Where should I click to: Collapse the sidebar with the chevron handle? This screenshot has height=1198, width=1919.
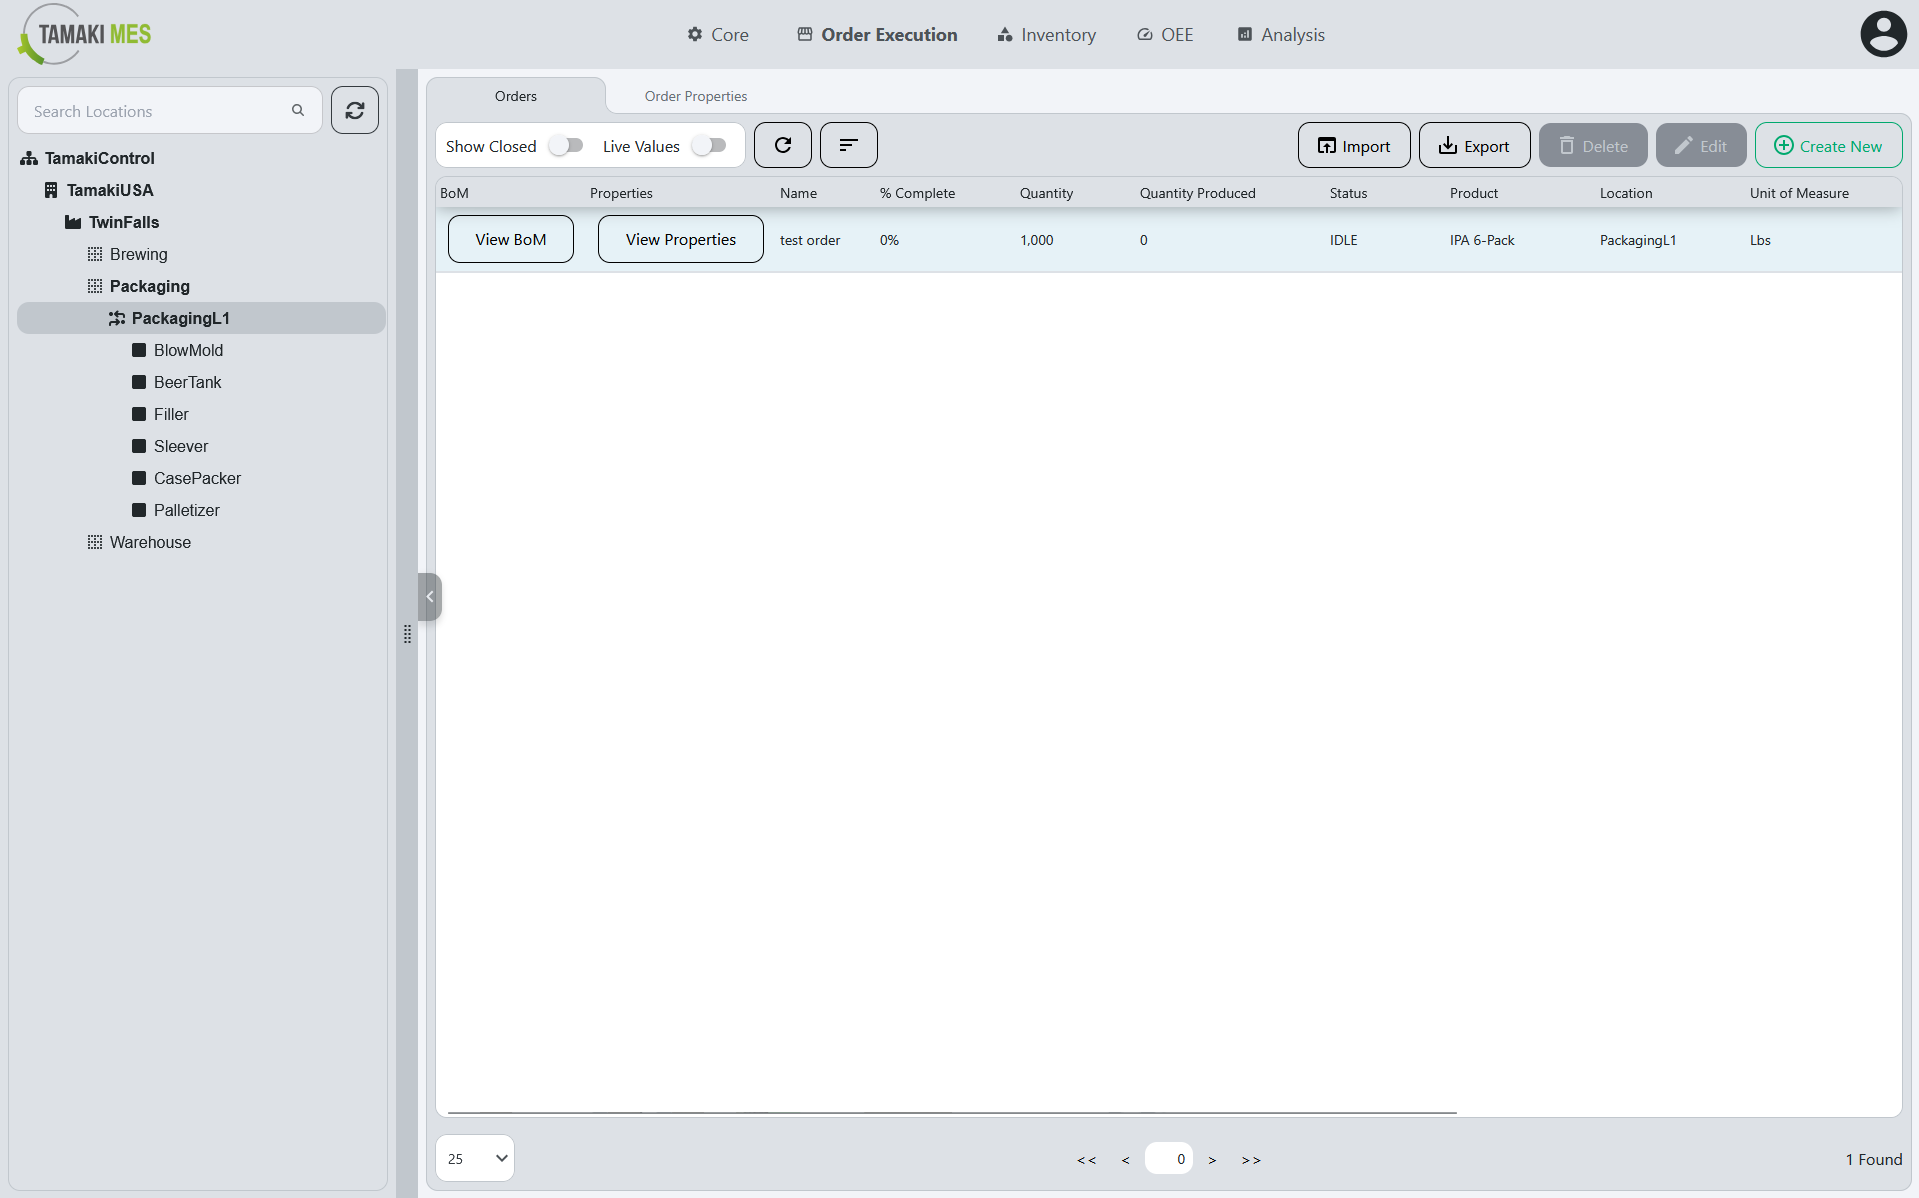coord(430,597)
